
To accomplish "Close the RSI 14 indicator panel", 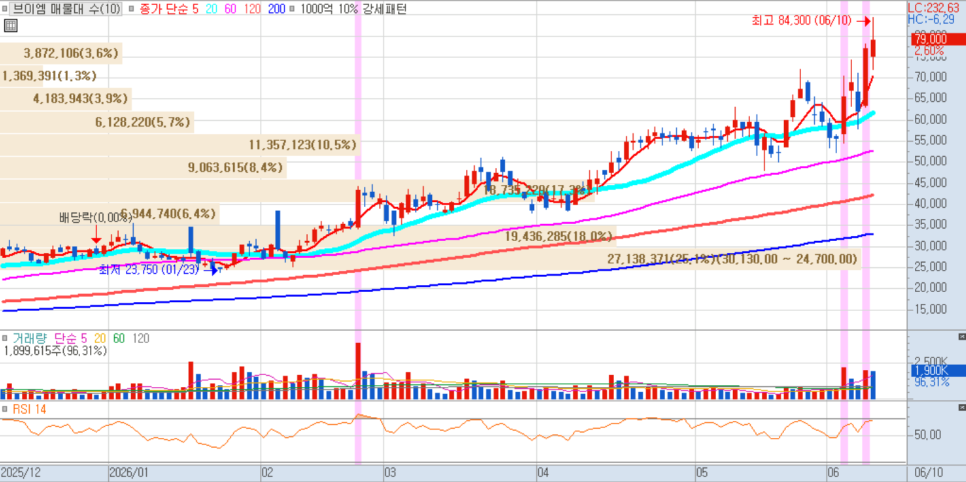I will 962,408.
